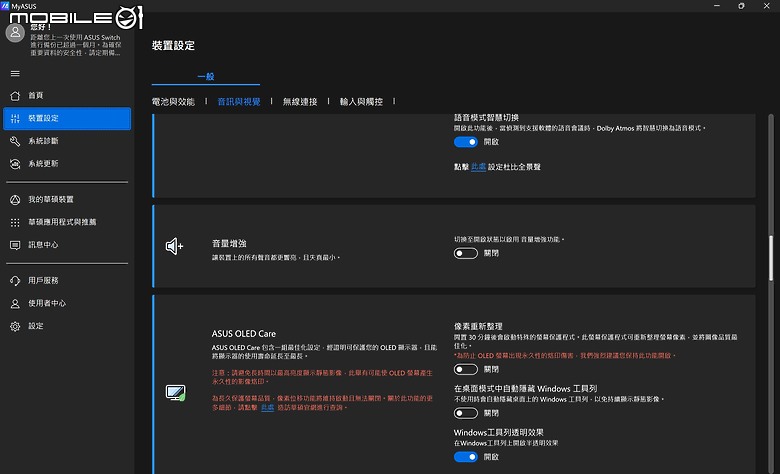Click the 音量增強 title text

tap(229, 244)
